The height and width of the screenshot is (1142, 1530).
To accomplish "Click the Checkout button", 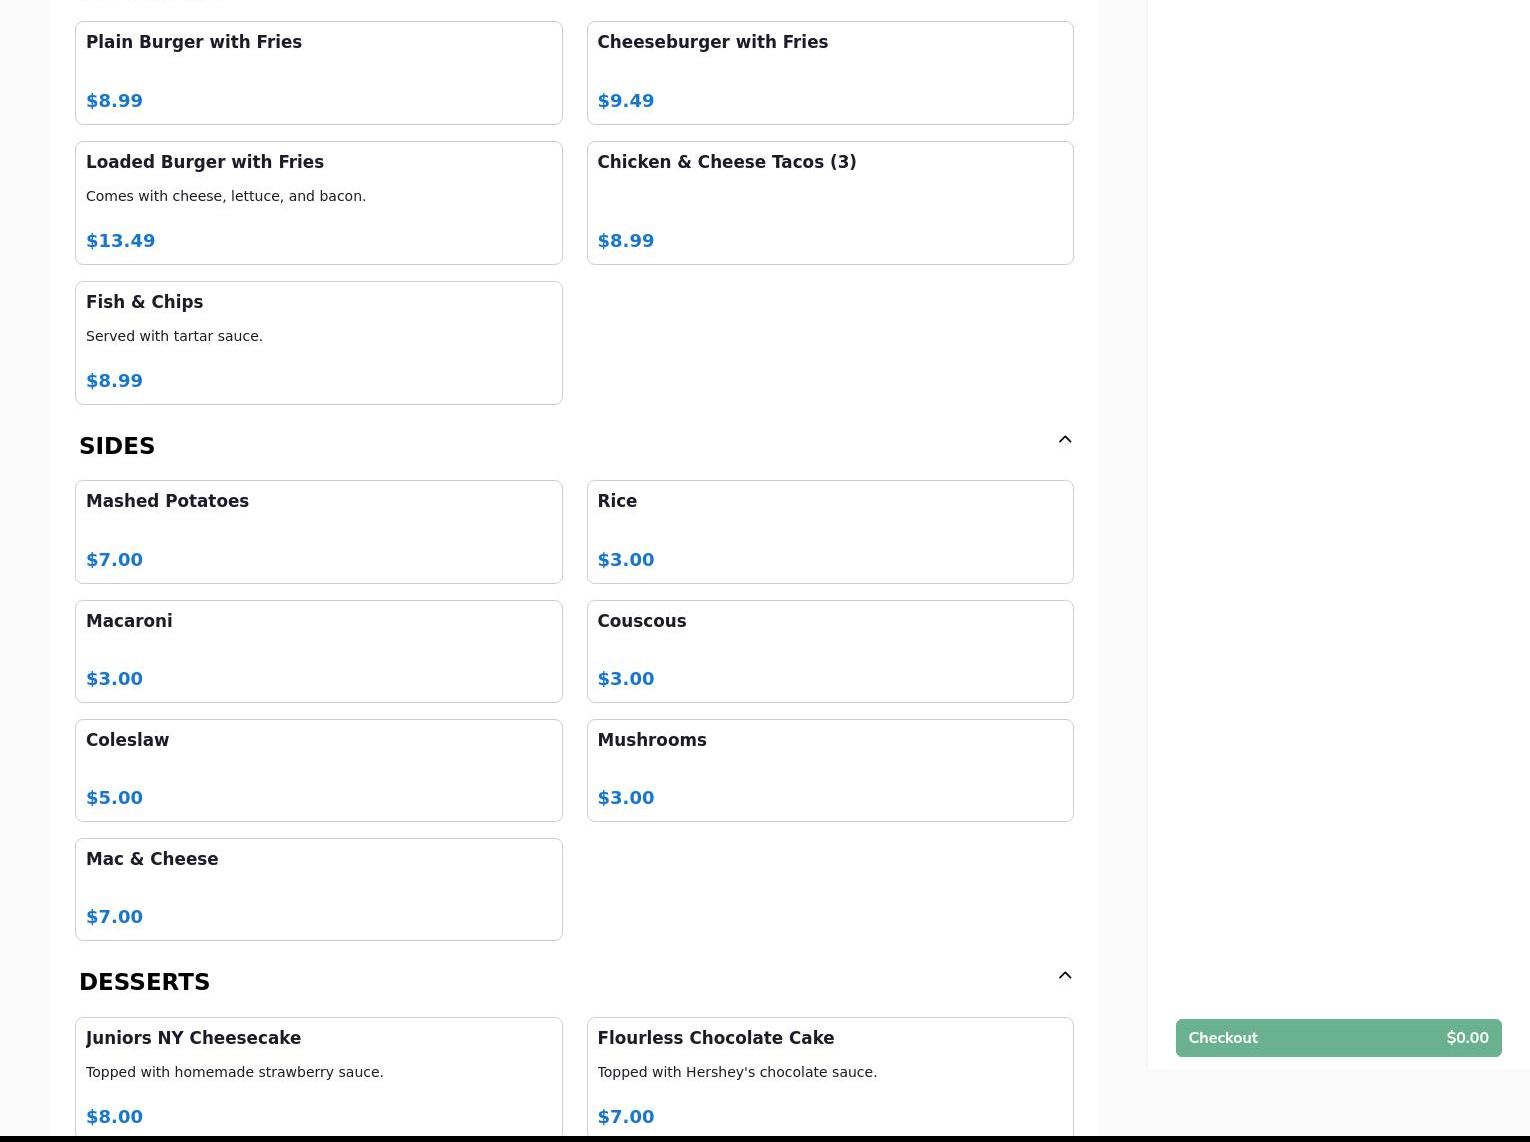I will click(x=1338, y=1038).
